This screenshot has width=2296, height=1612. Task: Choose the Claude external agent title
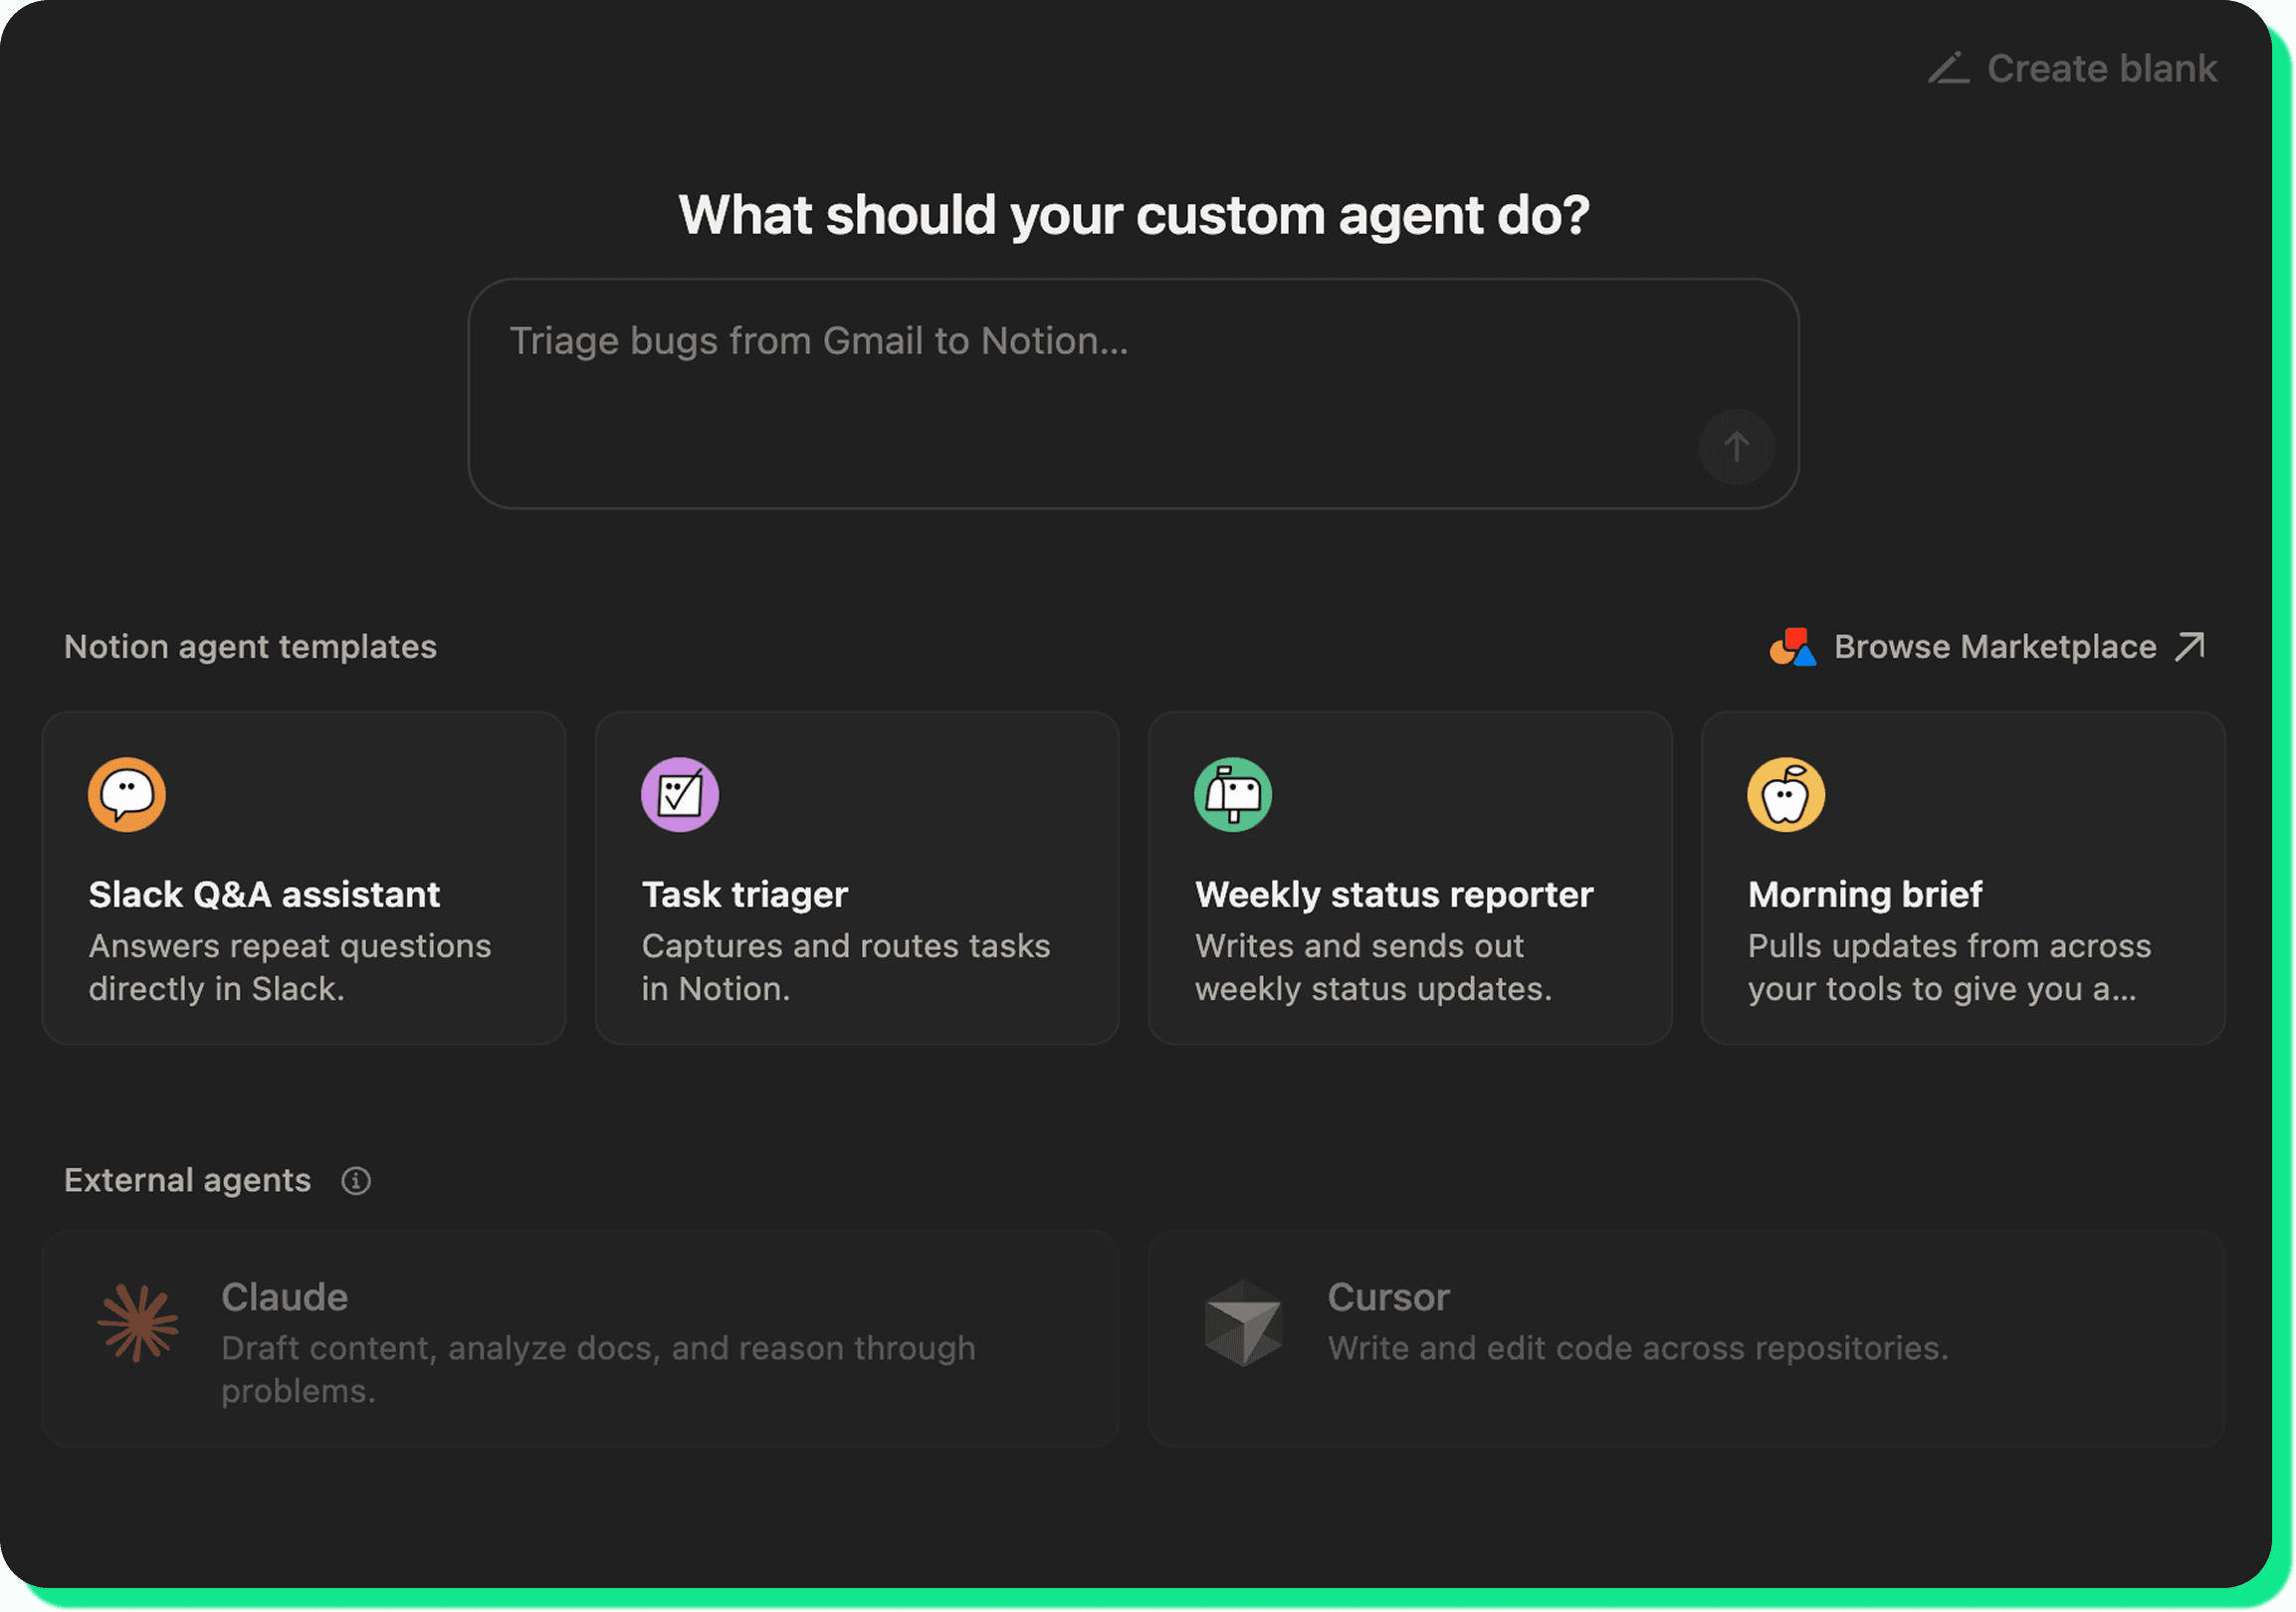[285, 1297]
